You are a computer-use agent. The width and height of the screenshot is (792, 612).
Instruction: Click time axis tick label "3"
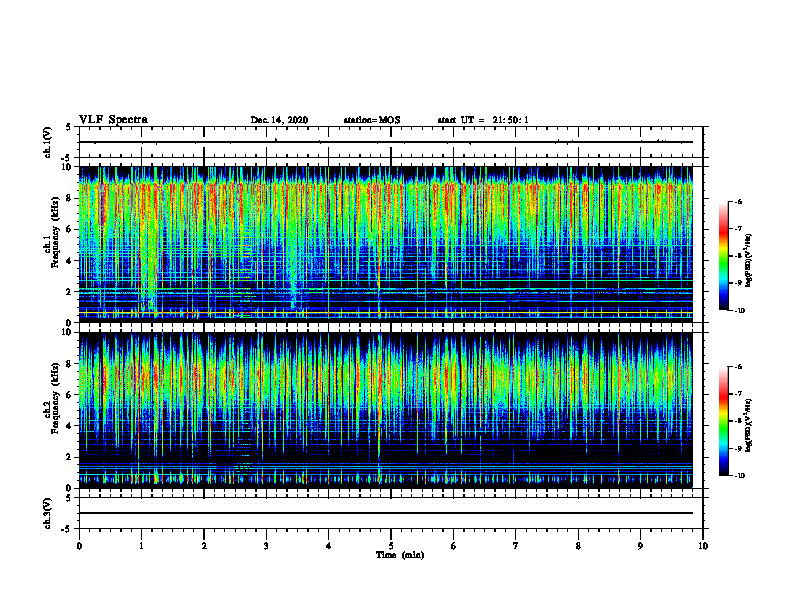click(266, 546)
